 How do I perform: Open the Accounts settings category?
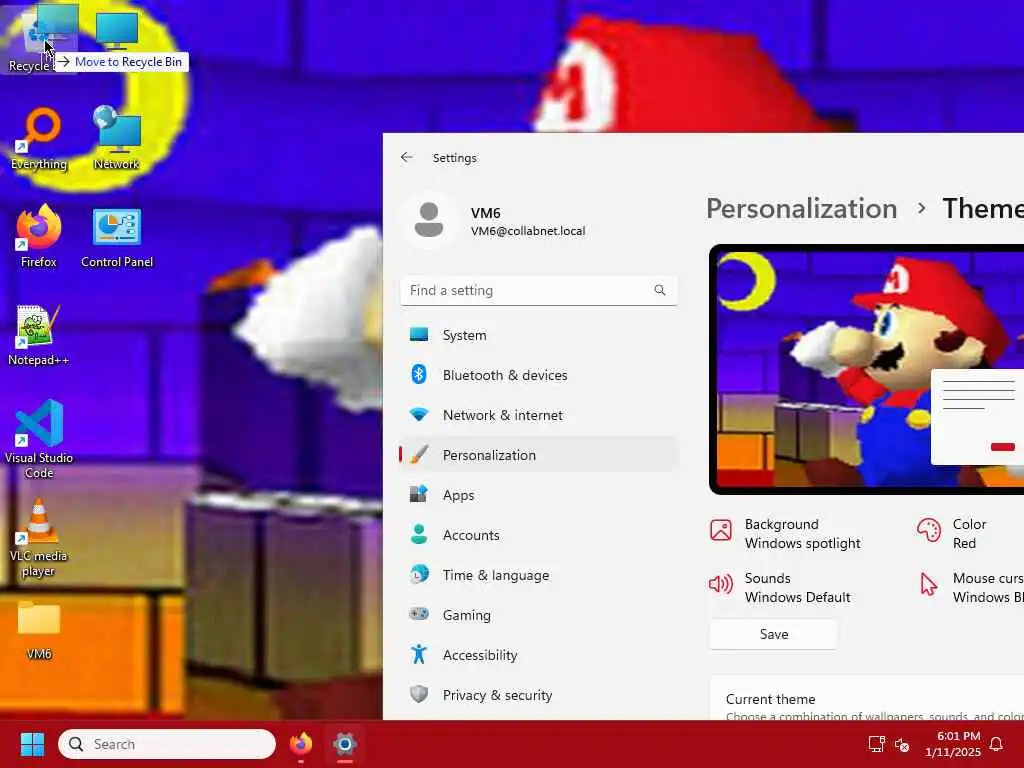[x=539, y=535]
